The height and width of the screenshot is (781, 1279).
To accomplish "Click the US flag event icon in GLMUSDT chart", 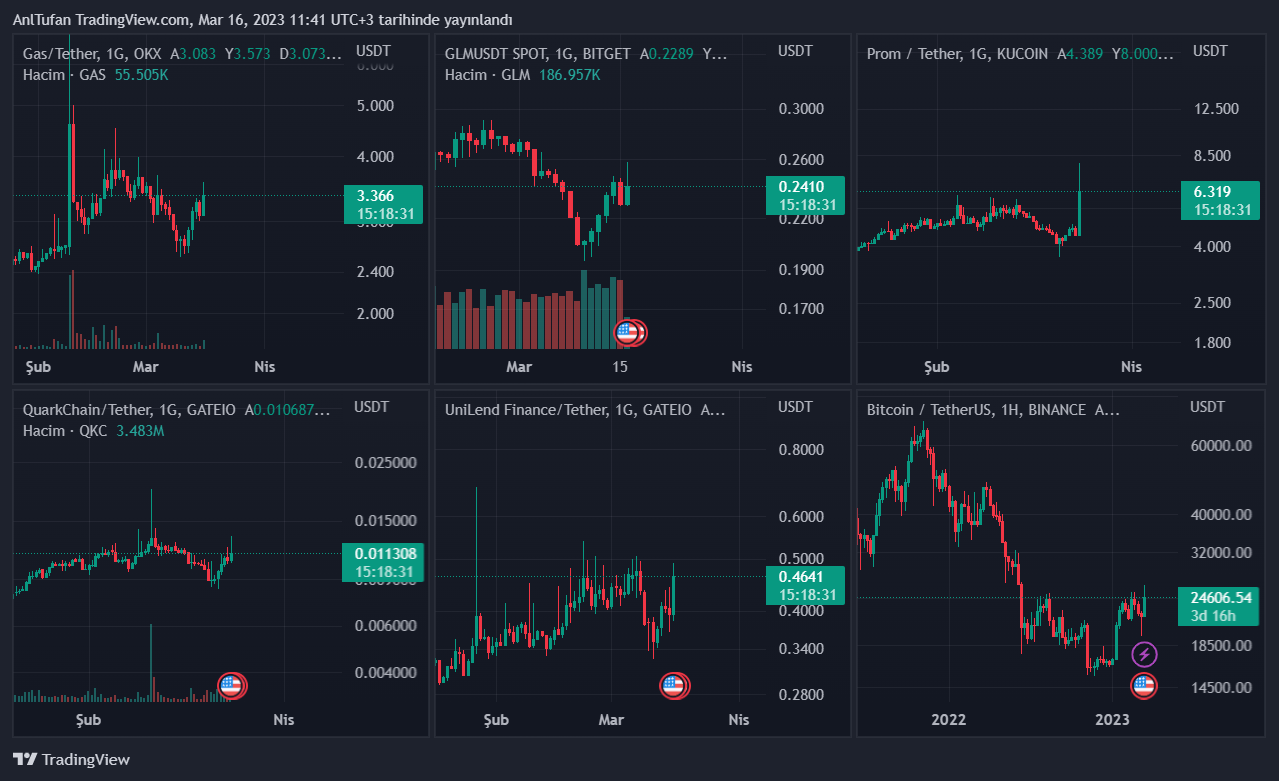I will coord(628,333).
